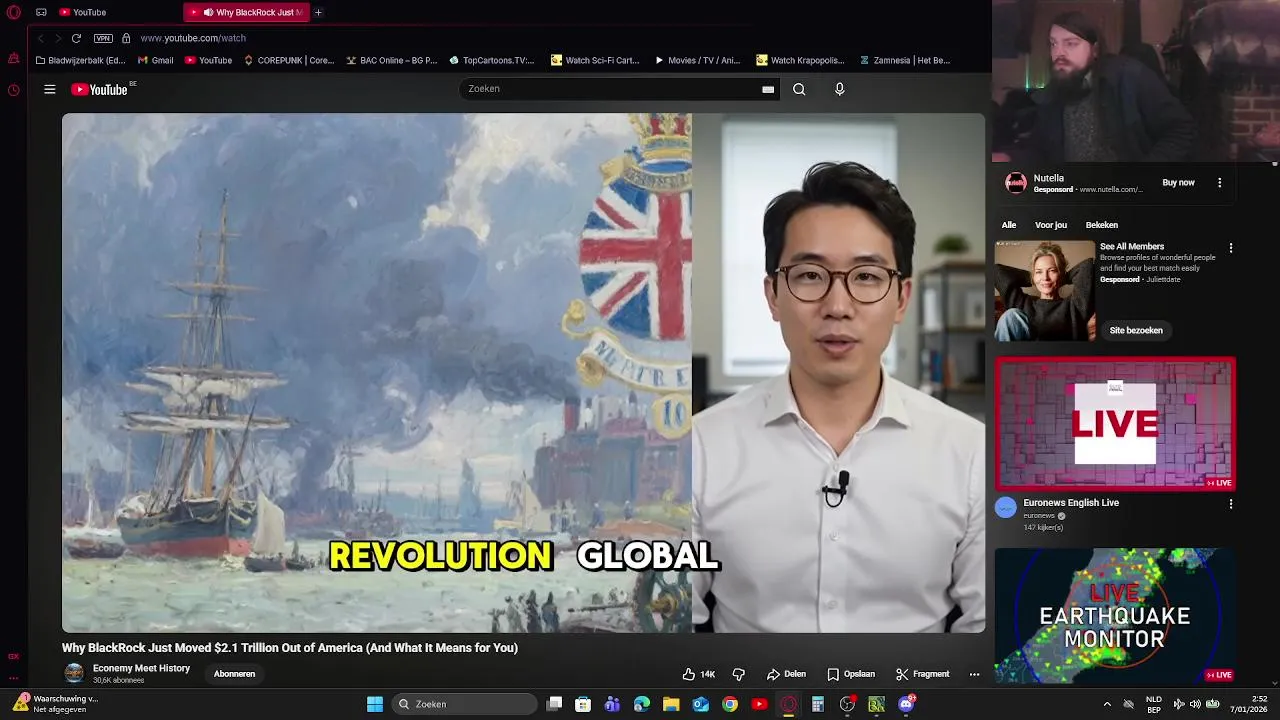Open the Economy Meet History channel avatar
This screenshot has height=720, width=1280.
tap(74, 674)
